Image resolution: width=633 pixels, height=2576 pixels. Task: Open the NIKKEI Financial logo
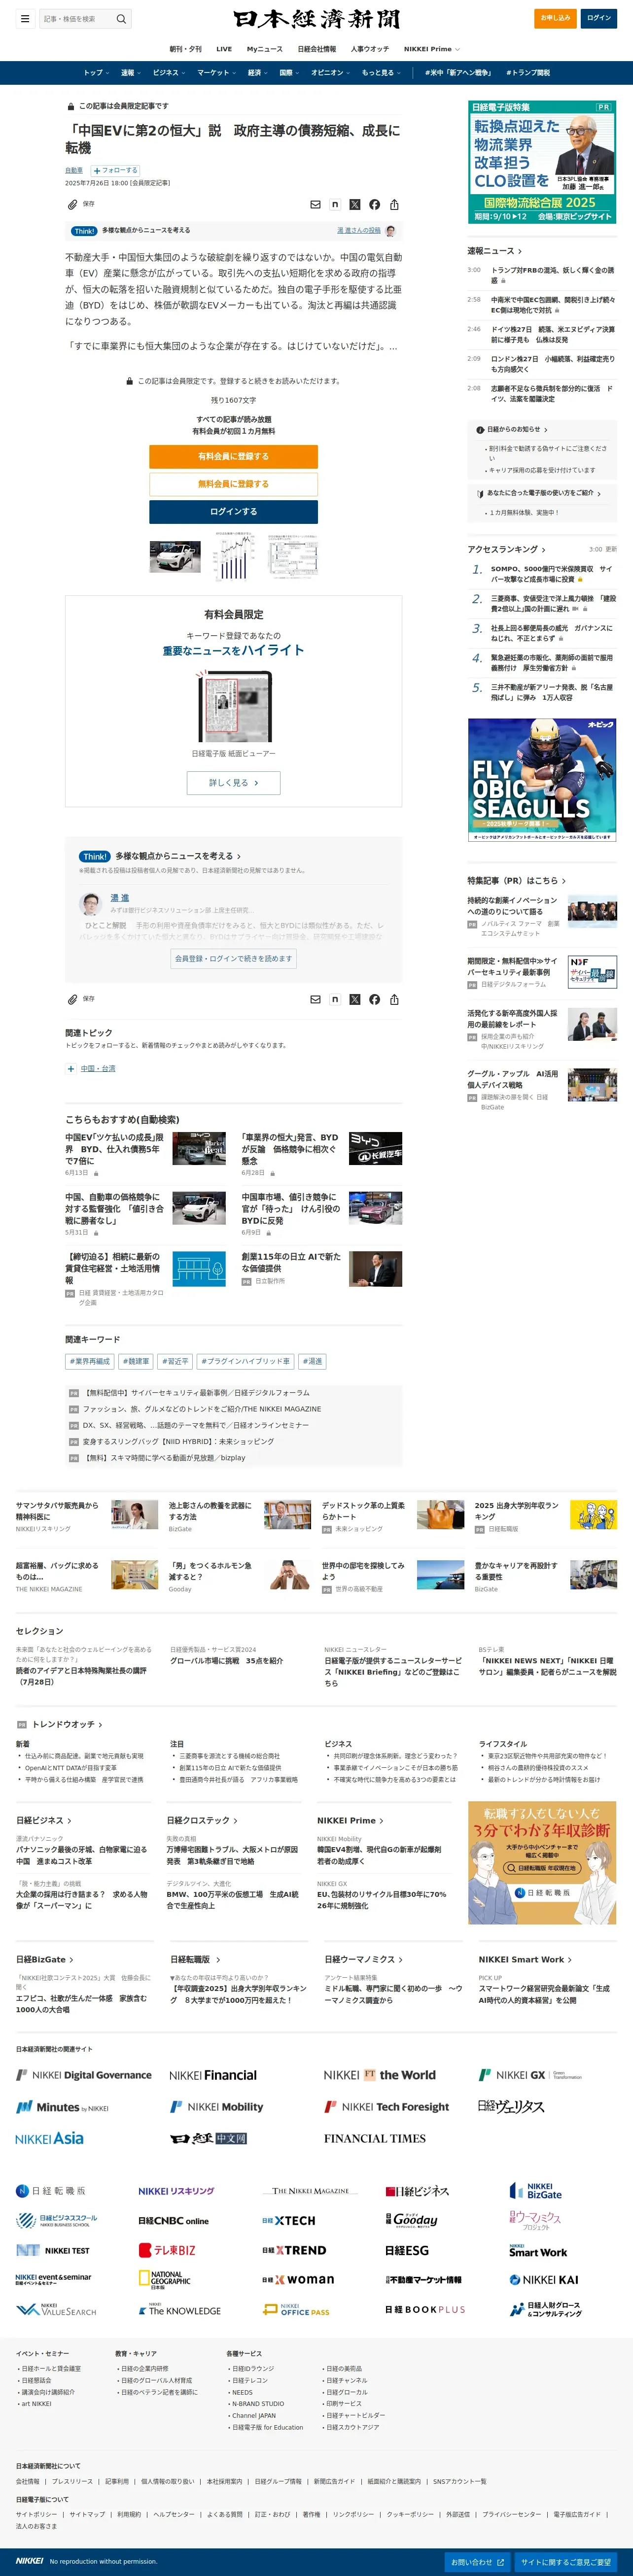(x=212, y=2075)
